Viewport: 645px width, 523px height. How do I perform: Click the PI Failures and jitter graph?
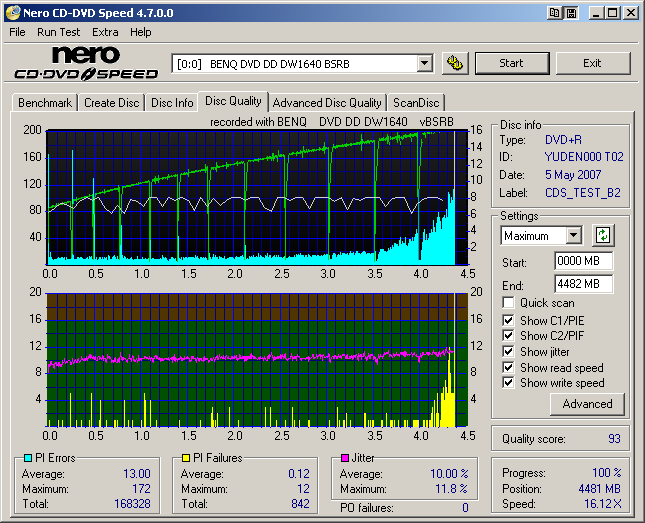[258, 360]
